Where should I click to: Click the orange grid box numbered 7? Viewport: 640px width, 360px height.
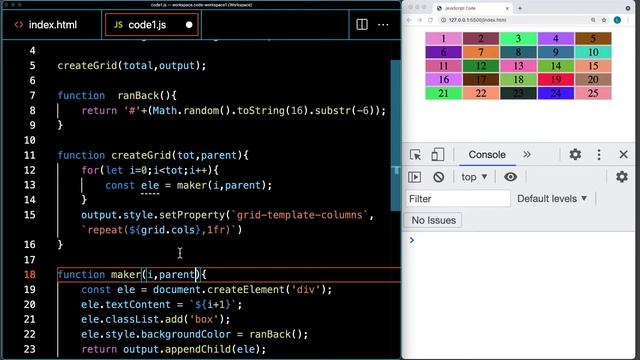pos(481,52)
